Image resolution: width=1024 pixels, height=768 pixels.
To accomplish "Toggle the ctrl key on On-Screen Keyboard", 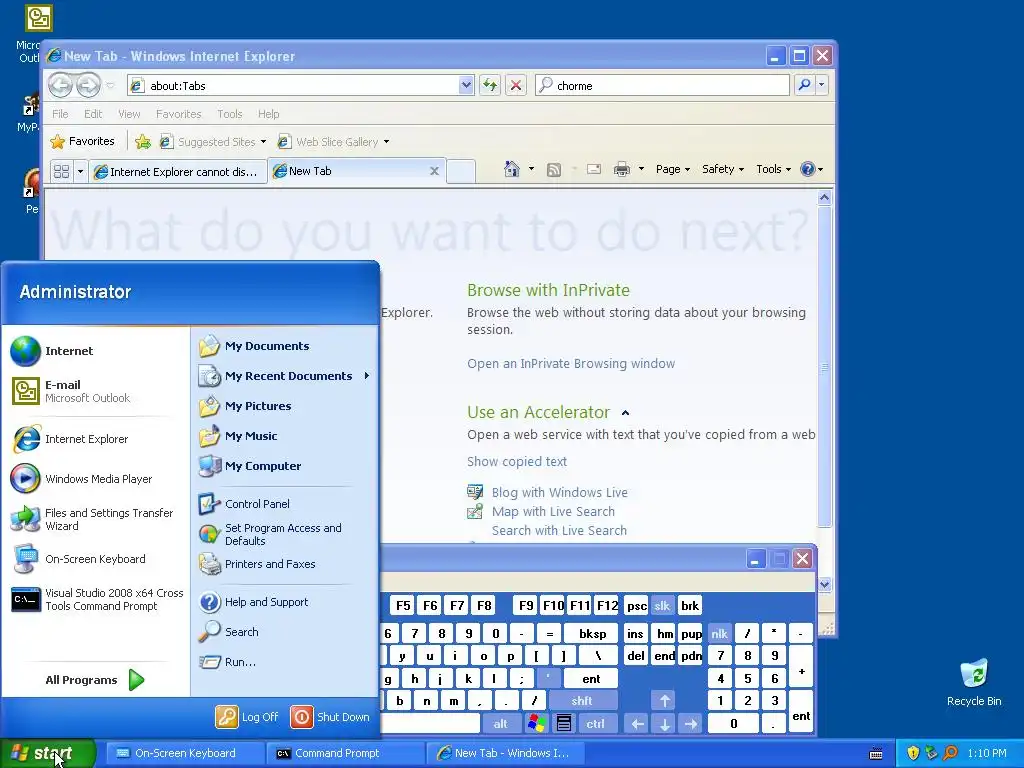I will [595, 724].
